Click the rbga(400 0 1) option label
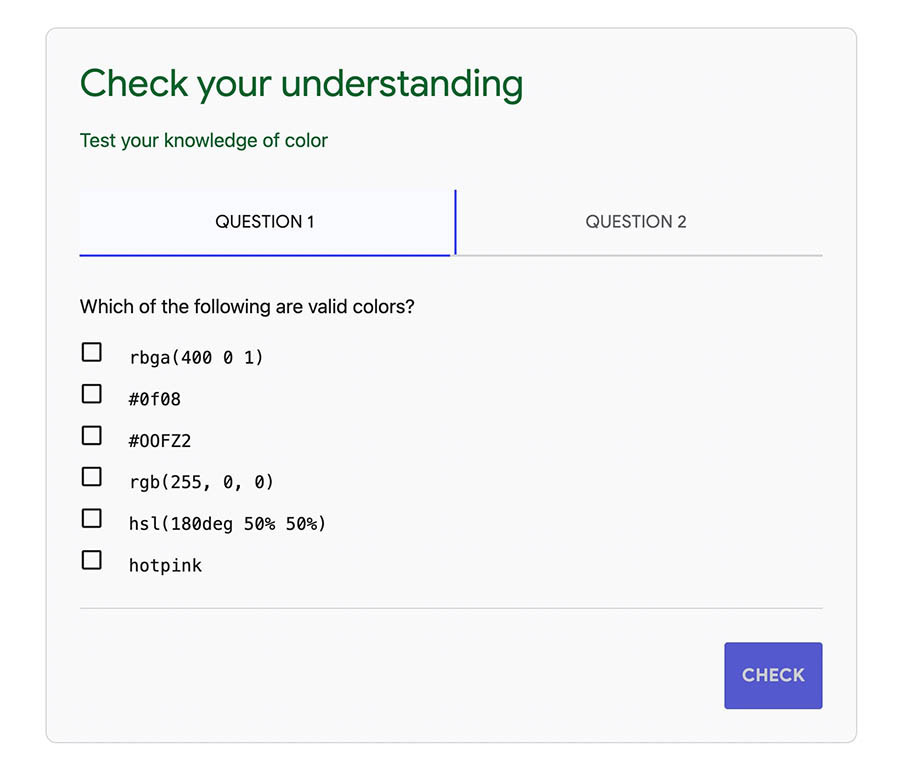This screenshot has height=769, width=900. click(196, 357)
